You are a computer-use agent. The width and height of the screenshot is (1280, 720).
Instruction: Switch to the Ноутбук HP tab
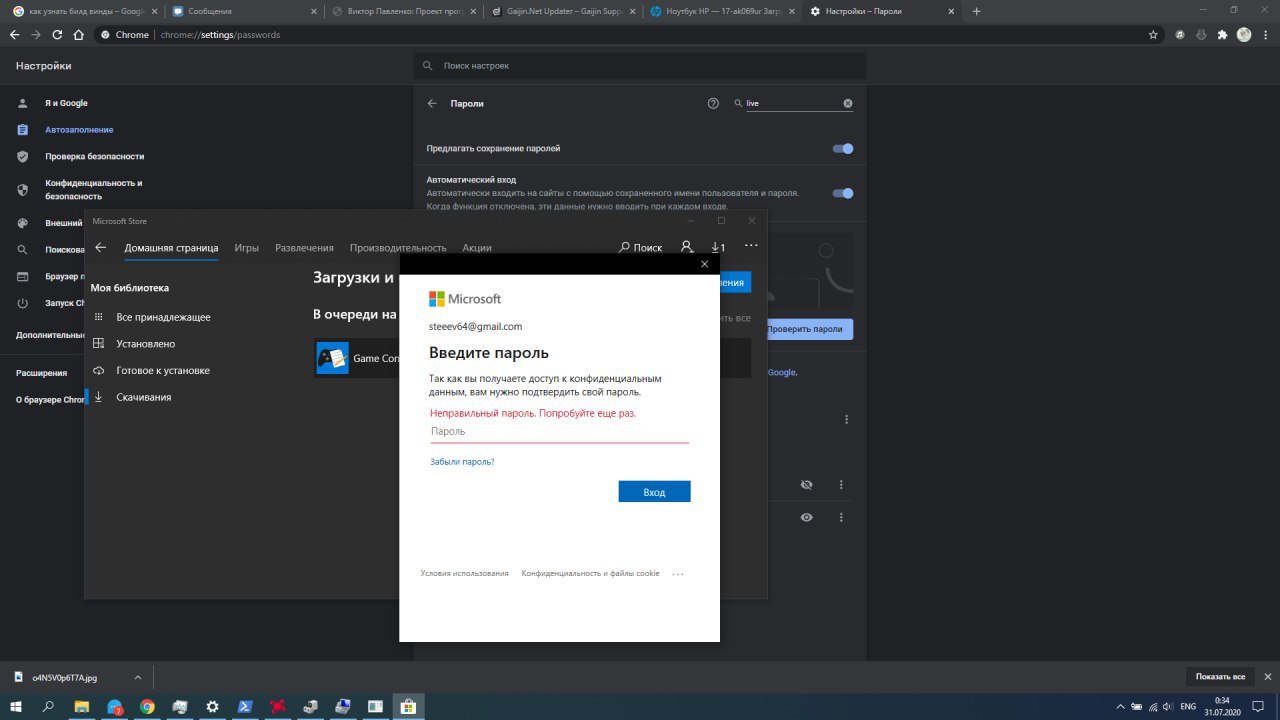click(722, 11)
